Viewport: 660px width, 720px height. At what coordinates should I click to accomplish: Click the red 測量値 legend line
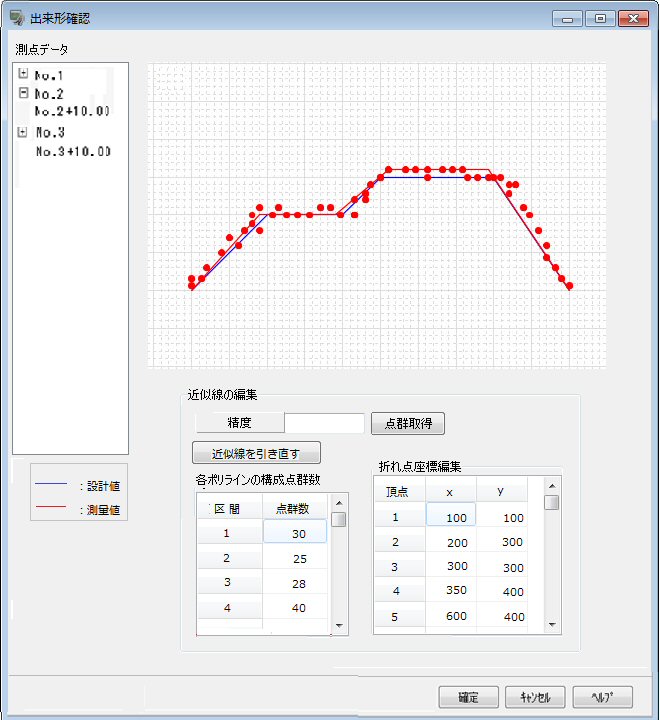[x=51, y=507]
